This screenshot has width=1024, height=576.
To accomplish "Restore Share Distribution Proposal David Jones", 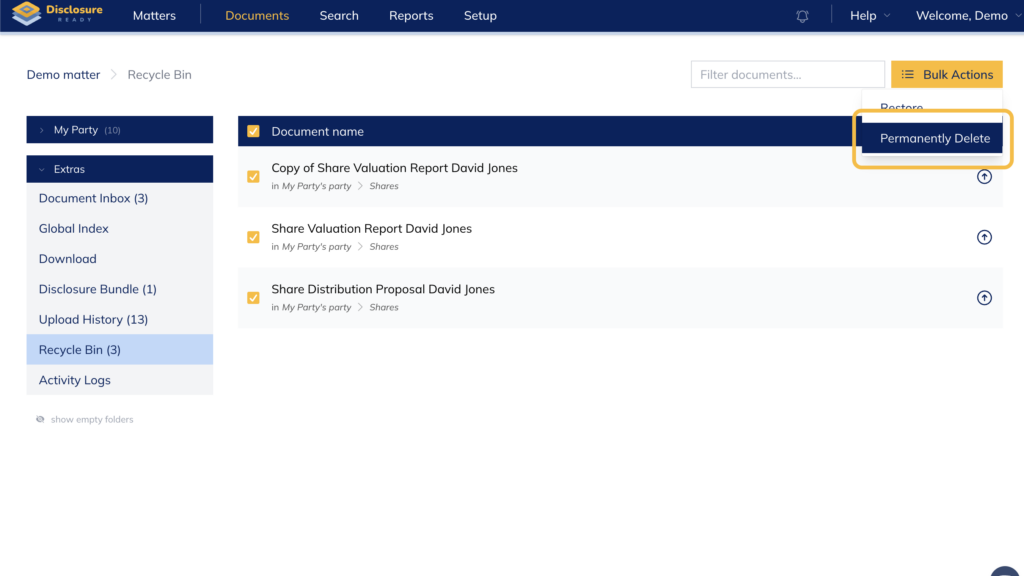I will [x=984, y=298].
